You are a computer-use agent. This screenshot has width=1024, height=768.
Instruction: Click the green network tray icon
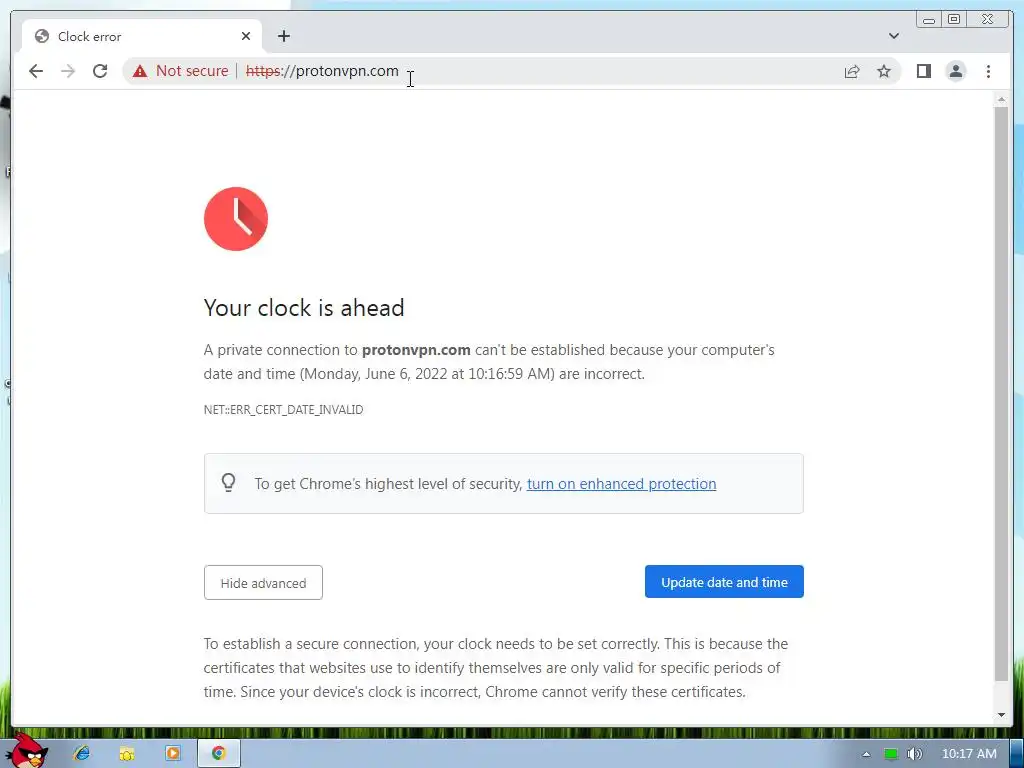pyautogui.click(x=891, y=754)
